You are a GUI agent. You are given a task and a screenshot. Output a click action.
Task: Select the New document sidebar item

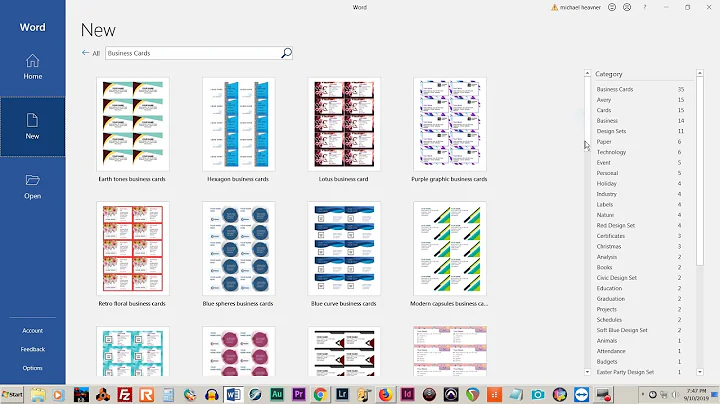pyautogui.click(x=32, y=127)
